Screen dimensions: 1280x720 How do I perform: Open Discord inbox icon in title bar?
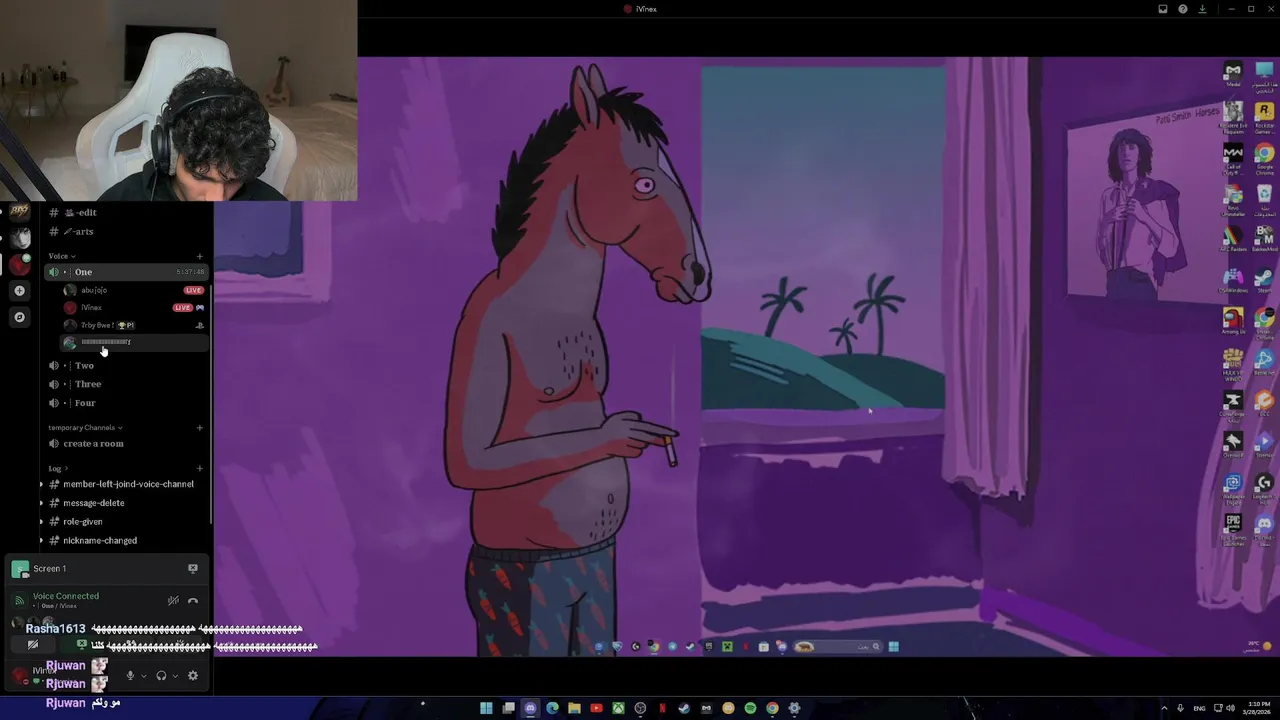(x=1163, y=9)
